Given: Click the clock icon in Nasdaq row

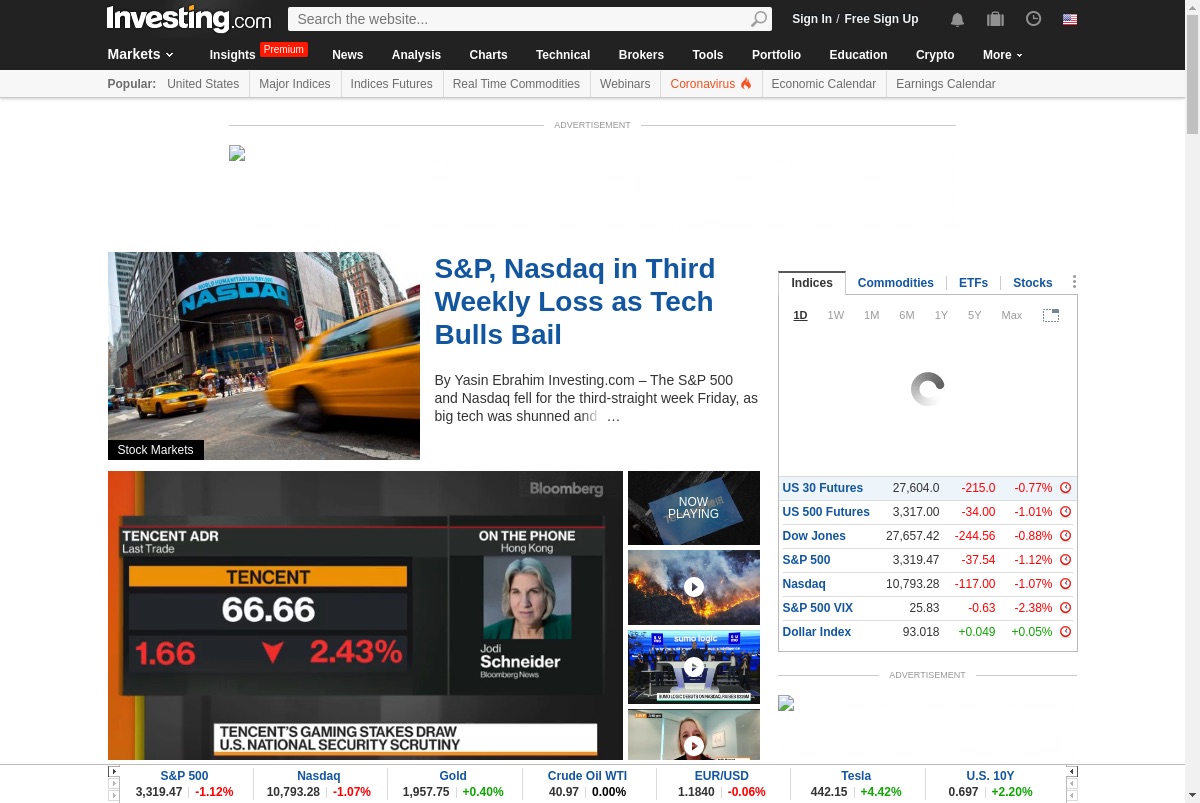Looking at the screenshot, I should tap(1065, 584).
